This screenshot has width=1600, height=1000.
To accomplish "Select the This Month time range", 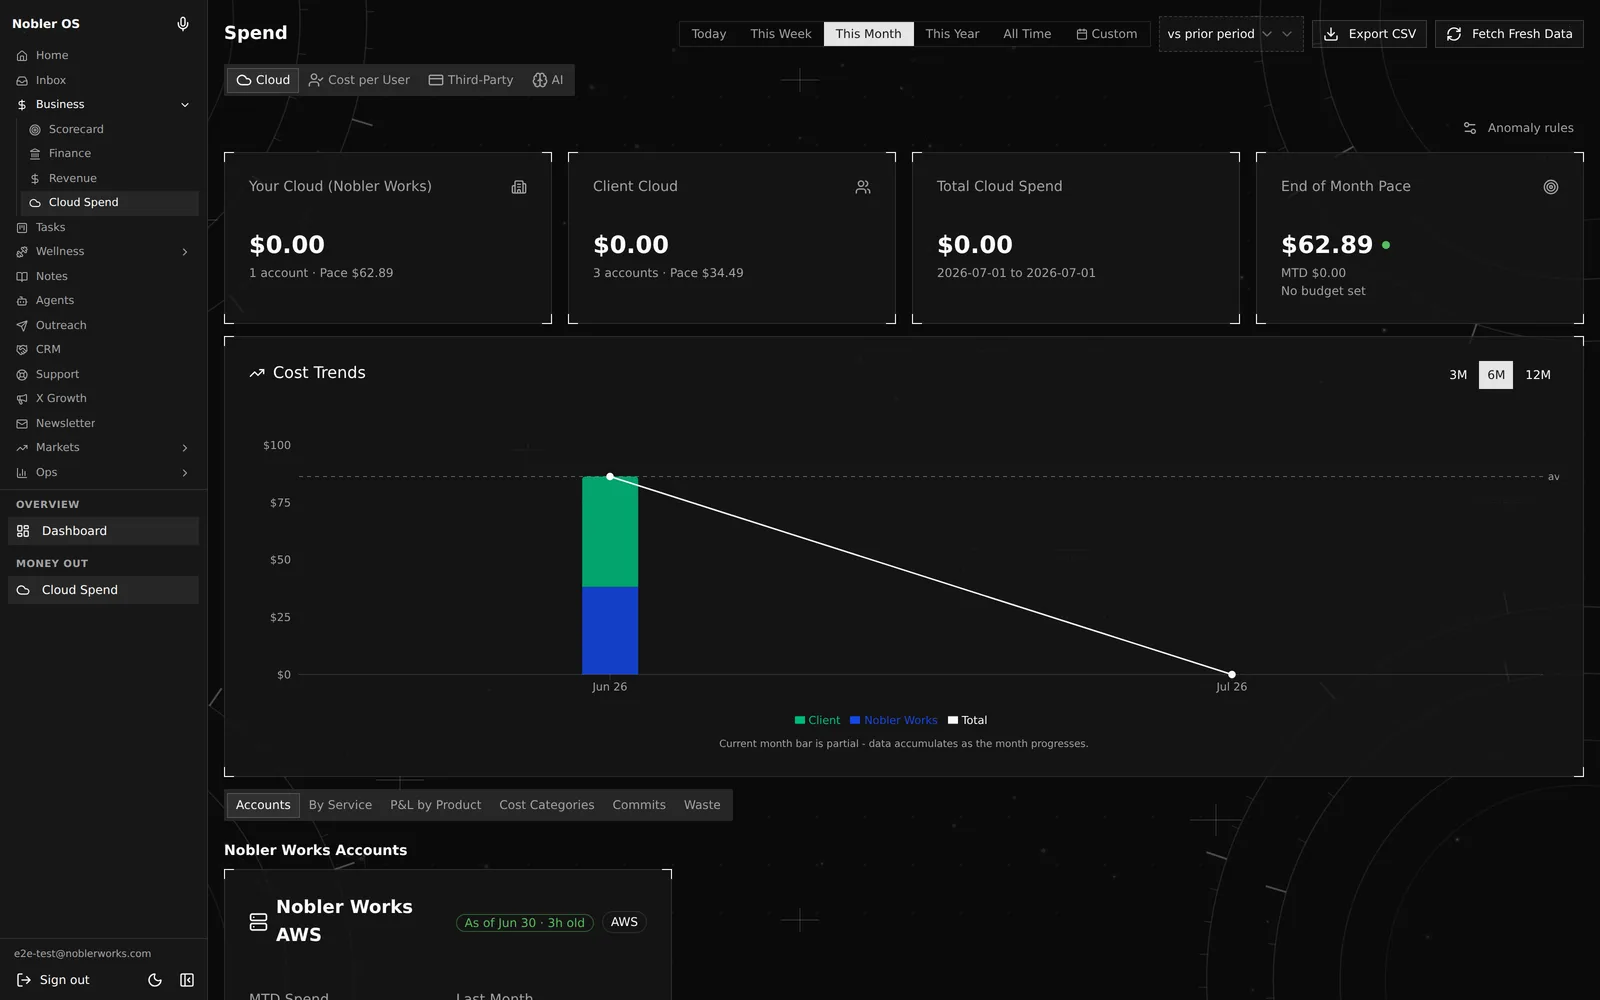I will point(868,34).
